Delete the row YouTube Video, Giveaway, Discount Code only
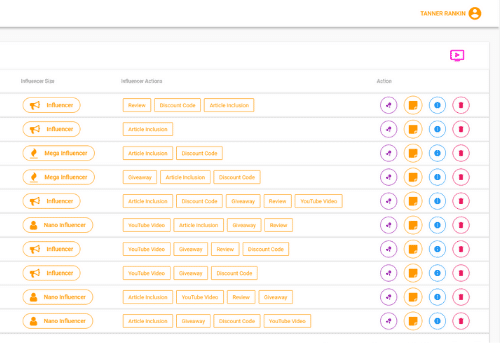The height and width of the screenshot is (361, 500). tap(461, 273)
